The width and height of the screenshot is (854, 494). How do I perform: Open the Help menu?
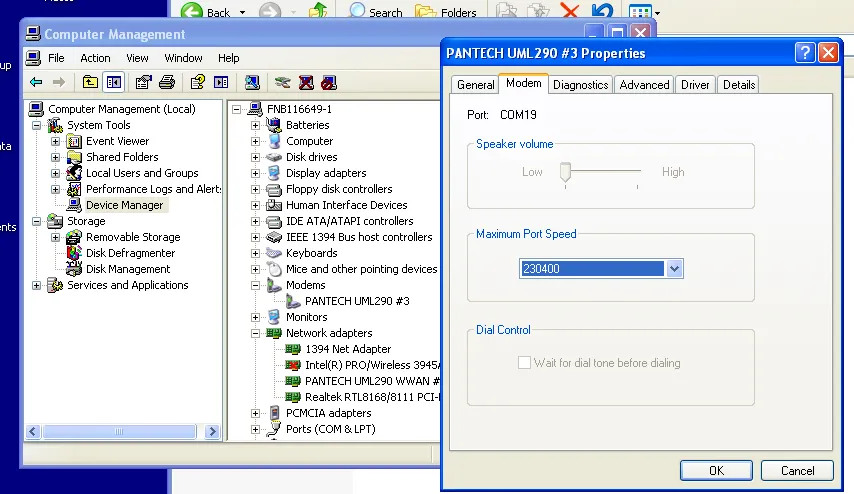228,58
